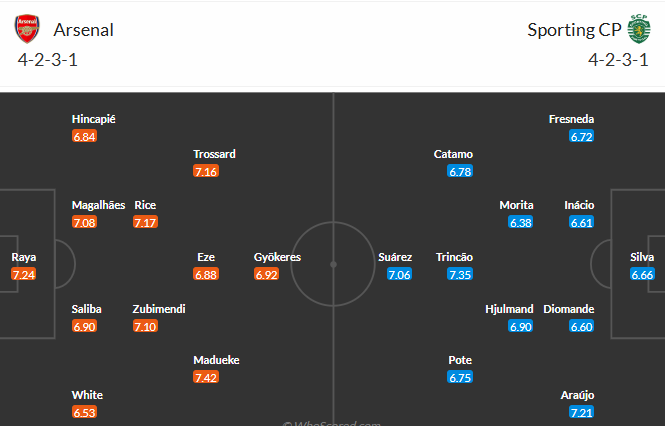665x426 pixels.
Task: Click the Arsenal club crest icon
Action: (x=28, y=30)
